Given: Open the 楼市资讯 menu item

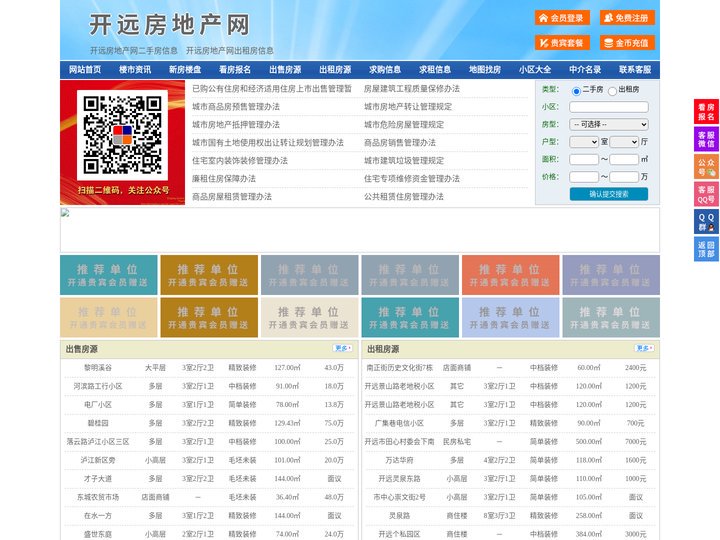Looking at the screenshot, I should coord(135,70).
